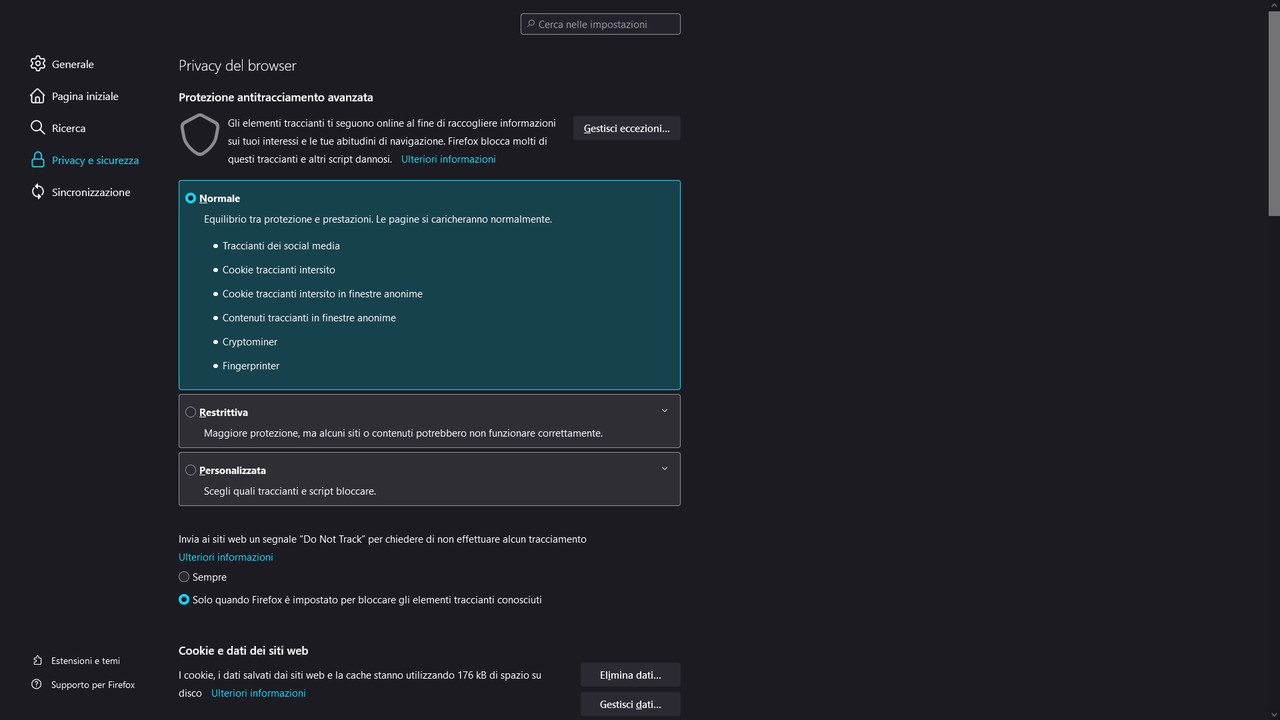This screenshot has height=720, width=1280.
Task: Click the vertical page scrollbar thumb
Action: [1273, 110]
